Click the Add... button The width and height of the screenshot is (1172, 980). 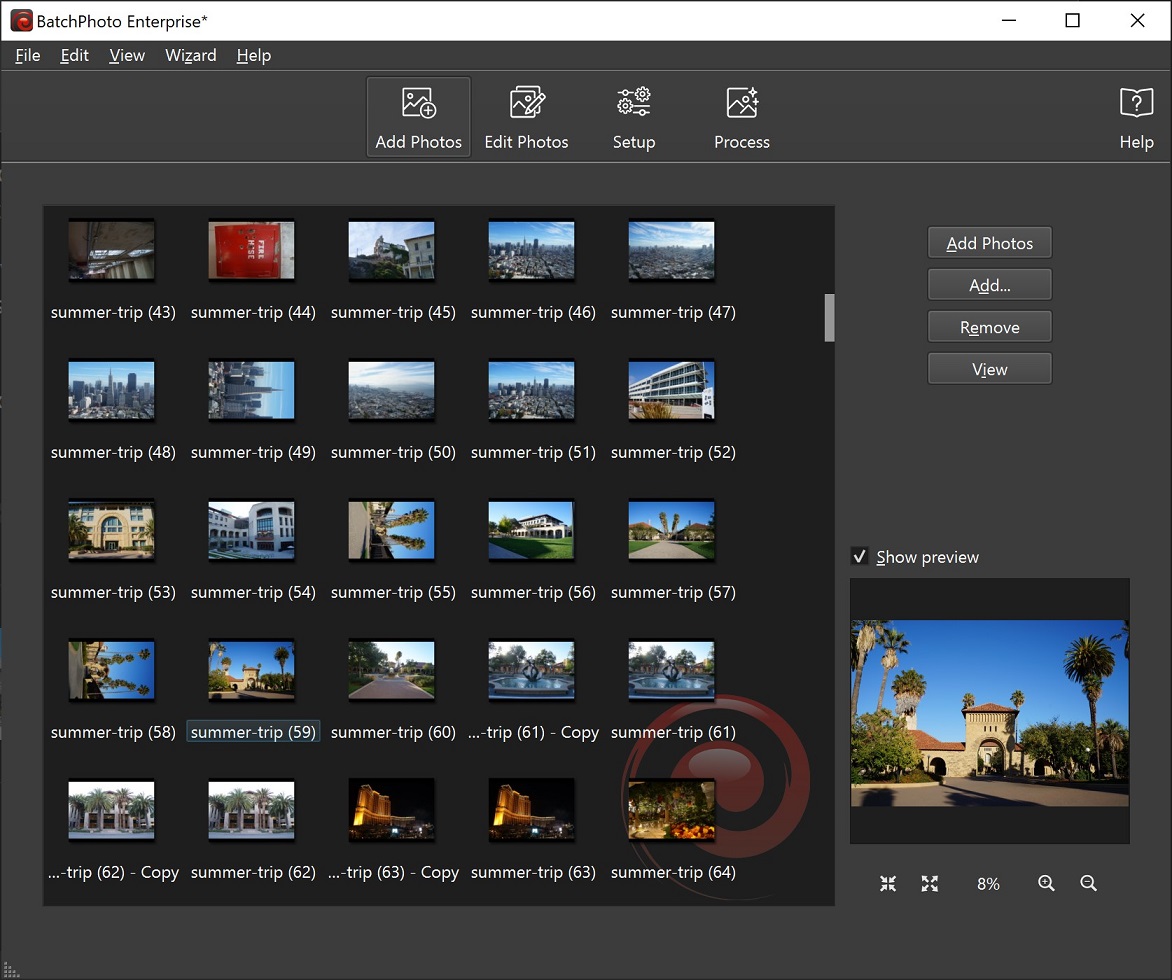click(989, 284)
